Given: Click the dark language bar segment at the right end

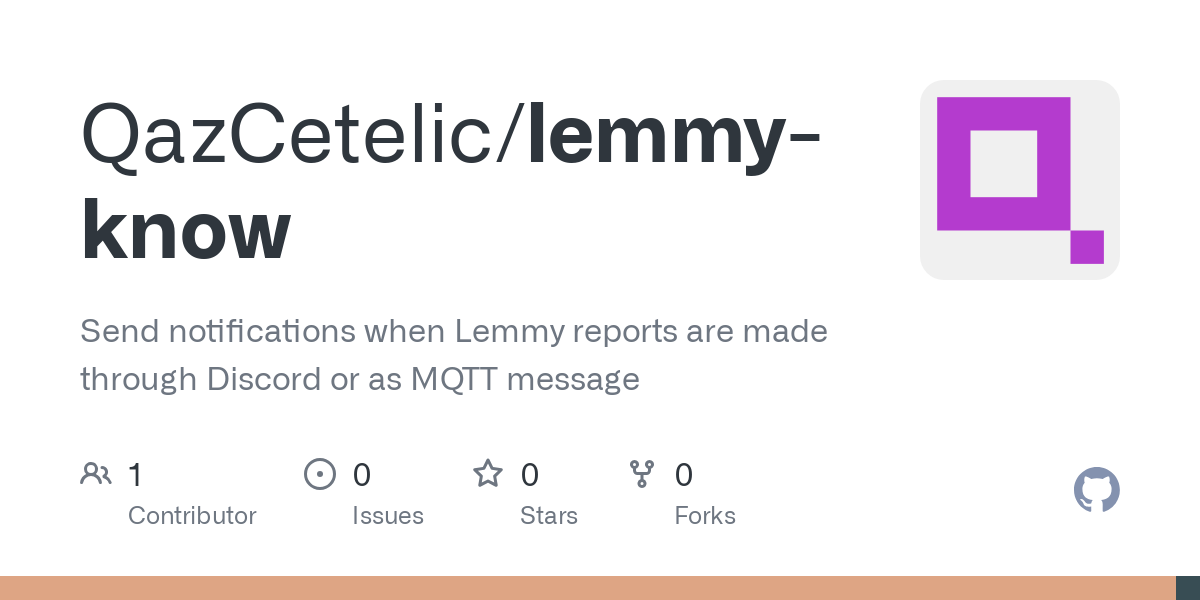Looking at the screenshot, I should coord(1187,588).
